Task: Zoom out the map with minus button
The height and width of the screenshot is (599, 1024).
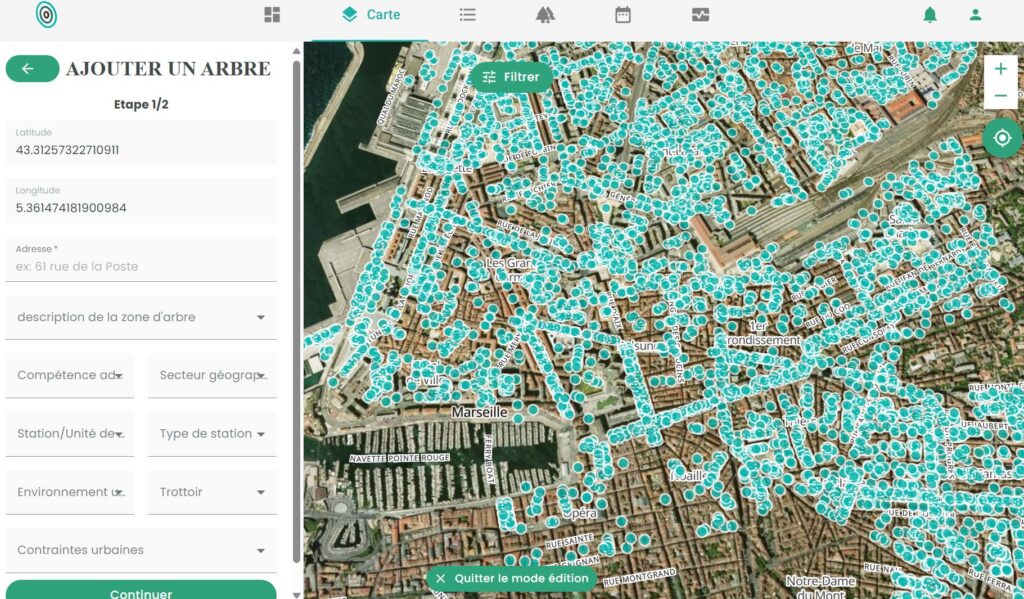Action: [x=1000, y=95]
